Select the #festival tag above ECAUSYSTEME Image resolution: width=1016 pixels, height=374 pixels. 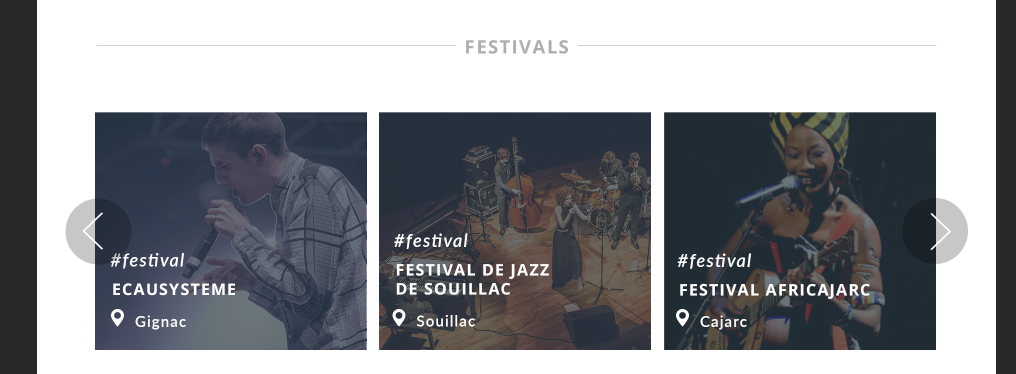coord(148,261)
